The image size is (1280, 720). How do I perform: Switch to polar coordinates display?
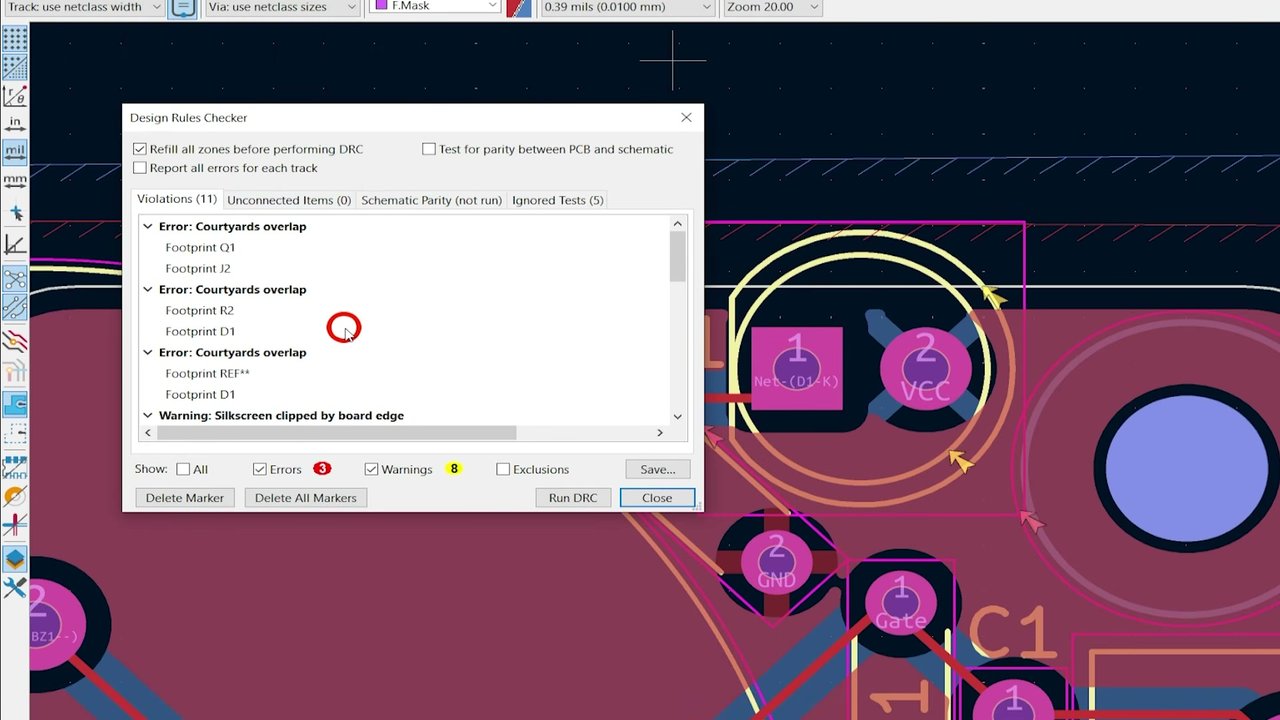click(15, 96)
